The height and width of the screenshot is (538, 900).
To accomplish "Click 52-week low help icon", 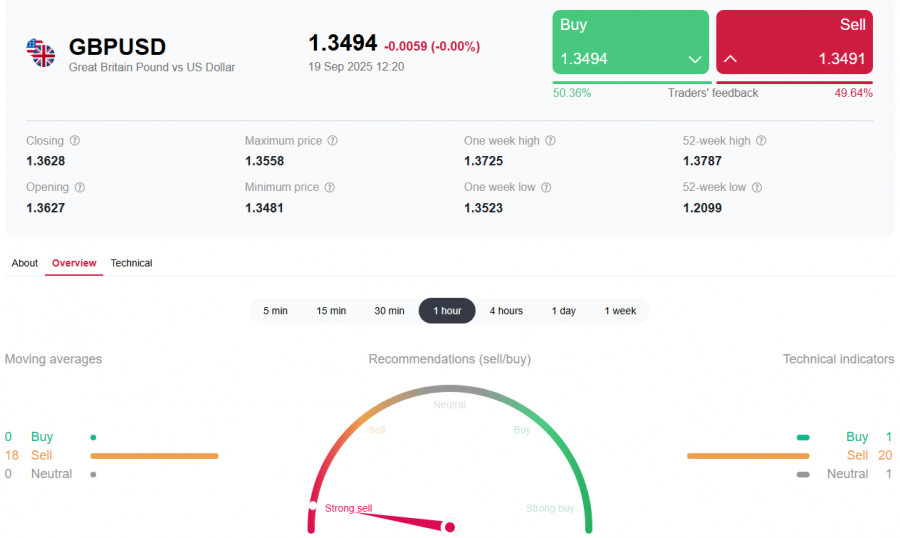I will [x=757, y=187].
